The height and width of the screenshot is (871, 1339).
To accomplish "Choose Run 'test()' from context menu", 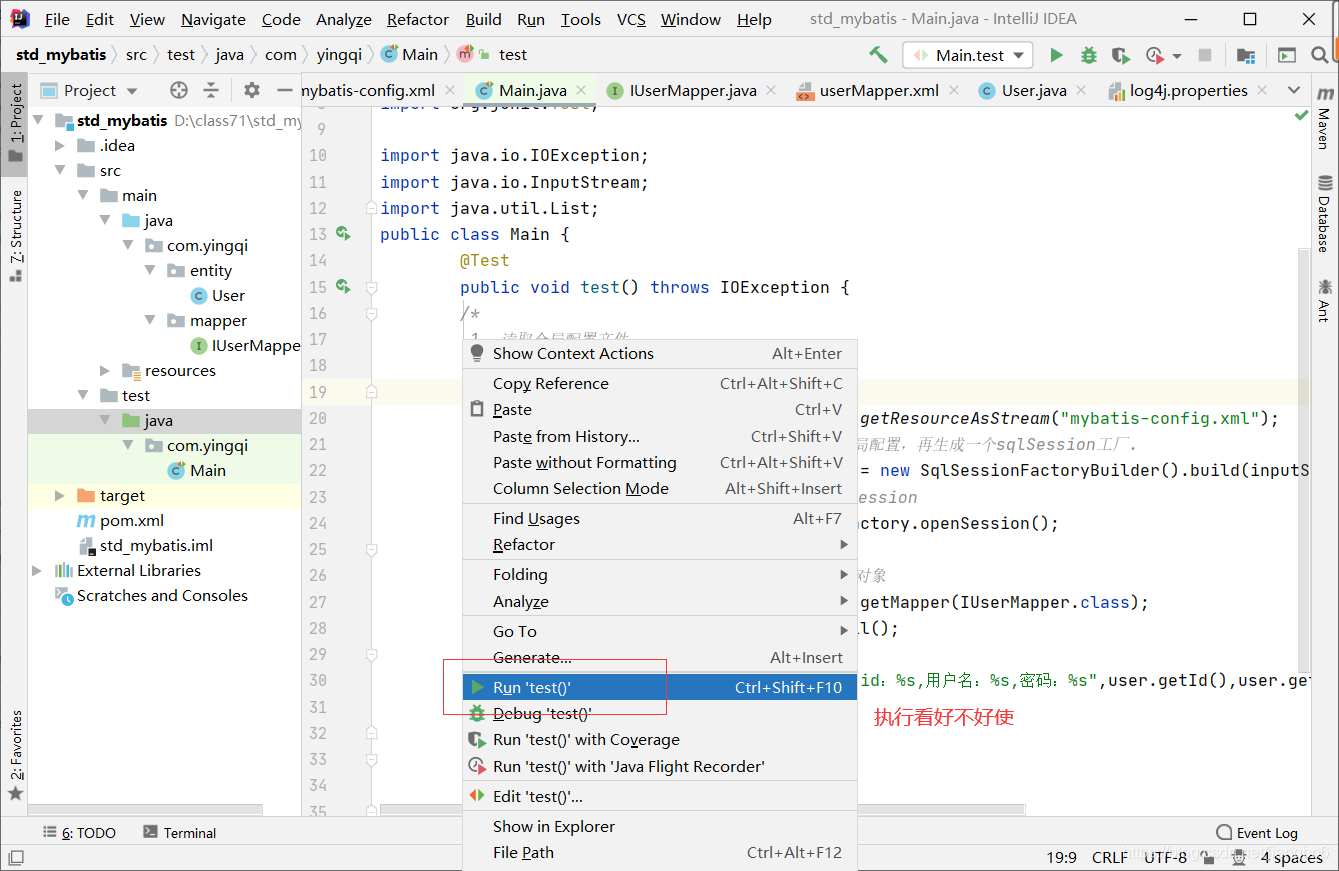I will click(x=660, y=687).
